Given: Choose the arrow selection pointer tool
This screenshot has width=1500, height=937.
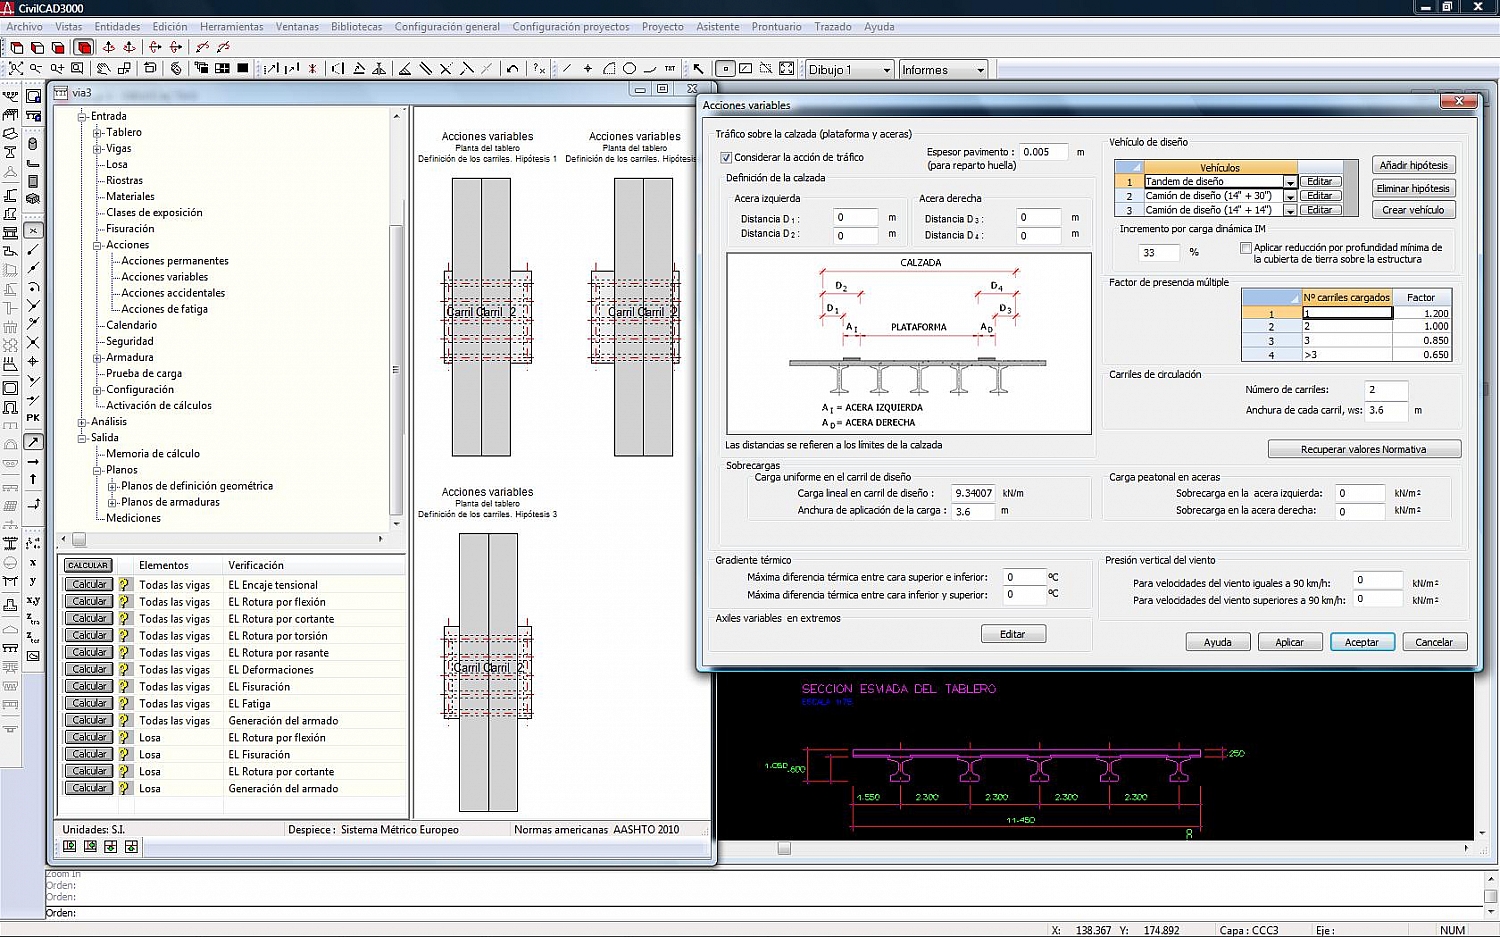Looking at the screenshot, I should tap(698, 69).
